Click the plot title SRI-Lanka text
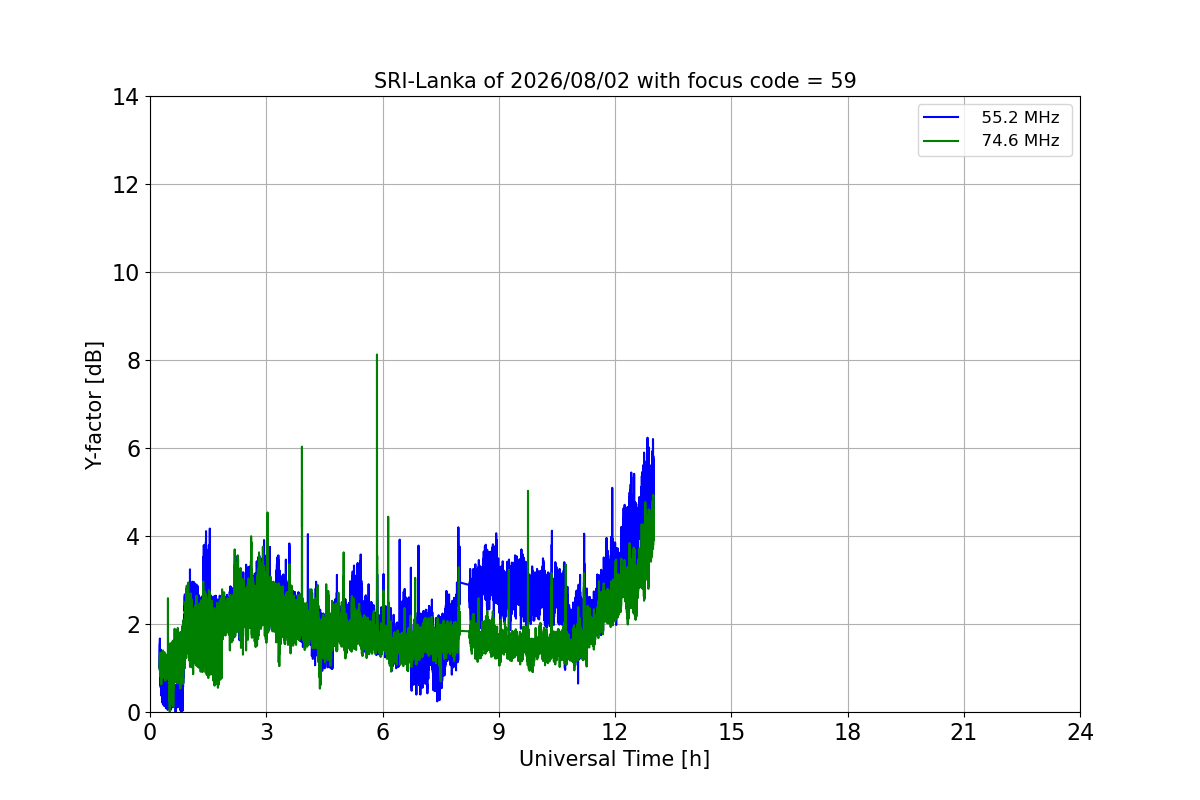The width and height of the screenshot is (1200, 800). (x=615, y=81)
